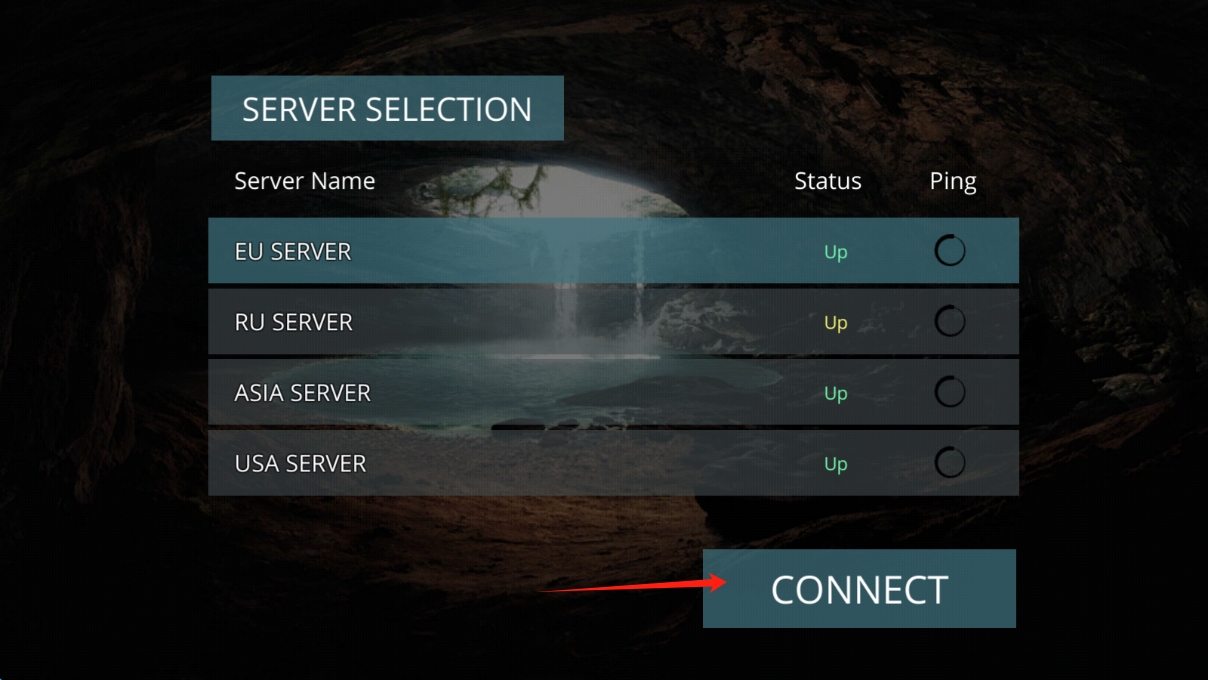Click the Up status of ASIA SERVER

click(836, 394)
